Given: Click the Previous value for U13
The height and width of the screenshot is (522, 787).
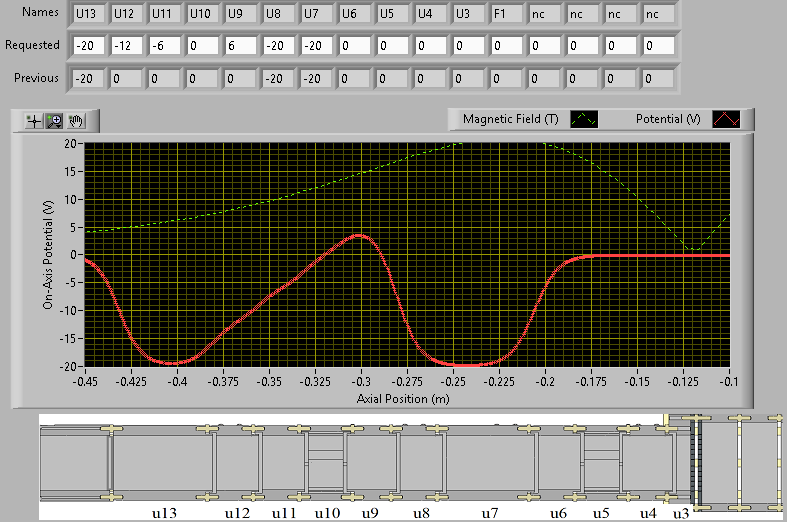Looking at the screenshot, I should click(88, 79).
